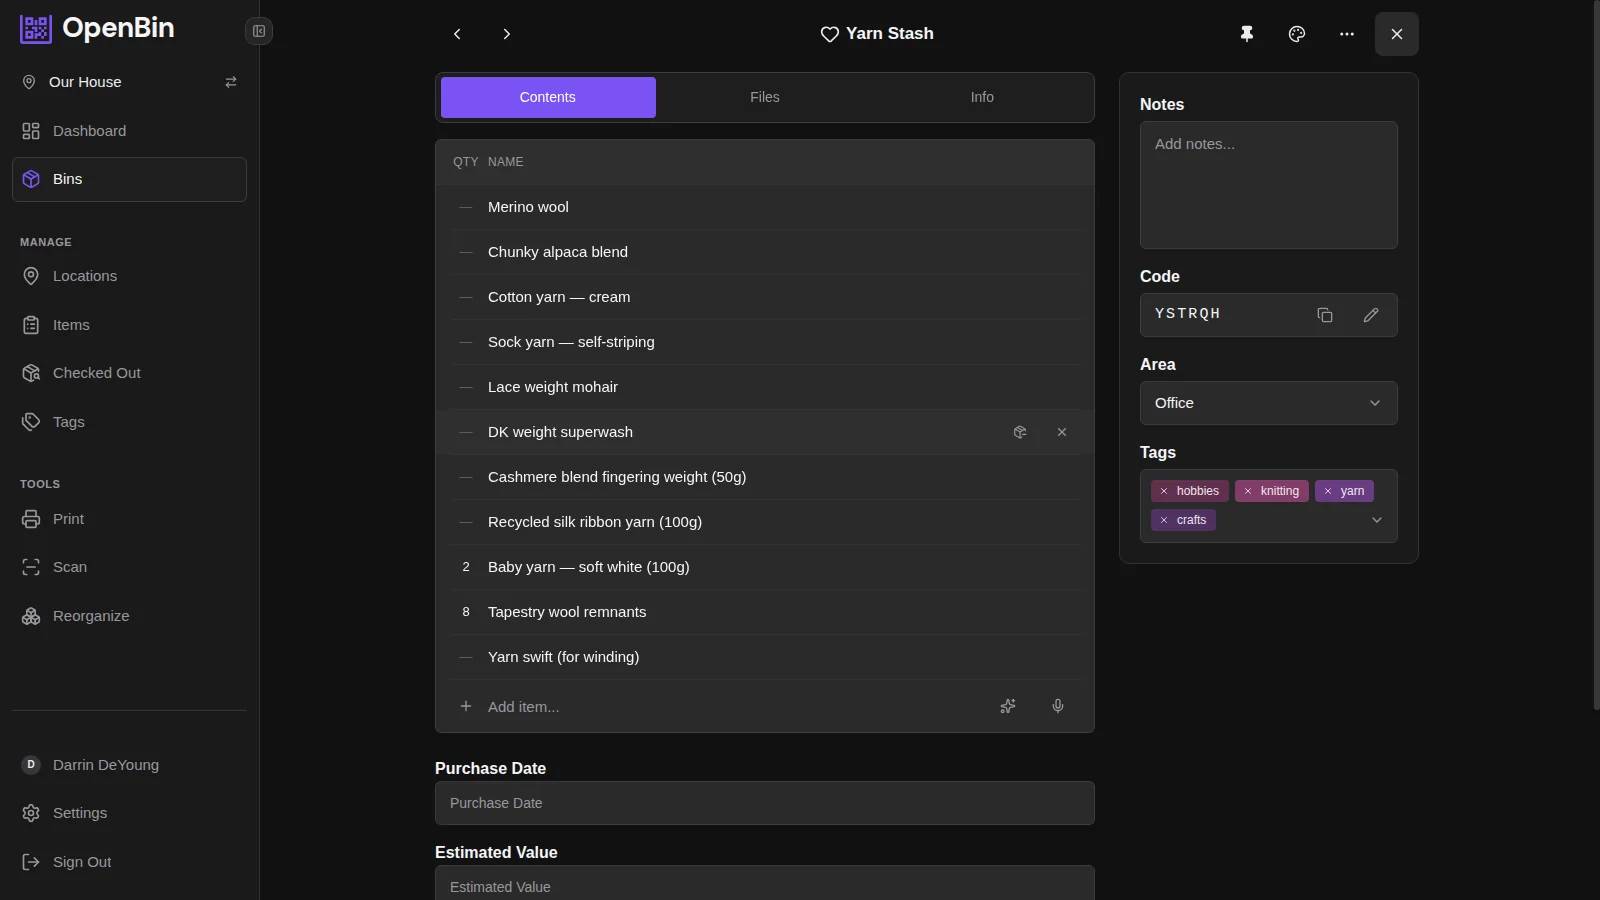Favorite Yarn Stash with the heart icon
The image size is (1600, 900).
(x=829, y=34)
